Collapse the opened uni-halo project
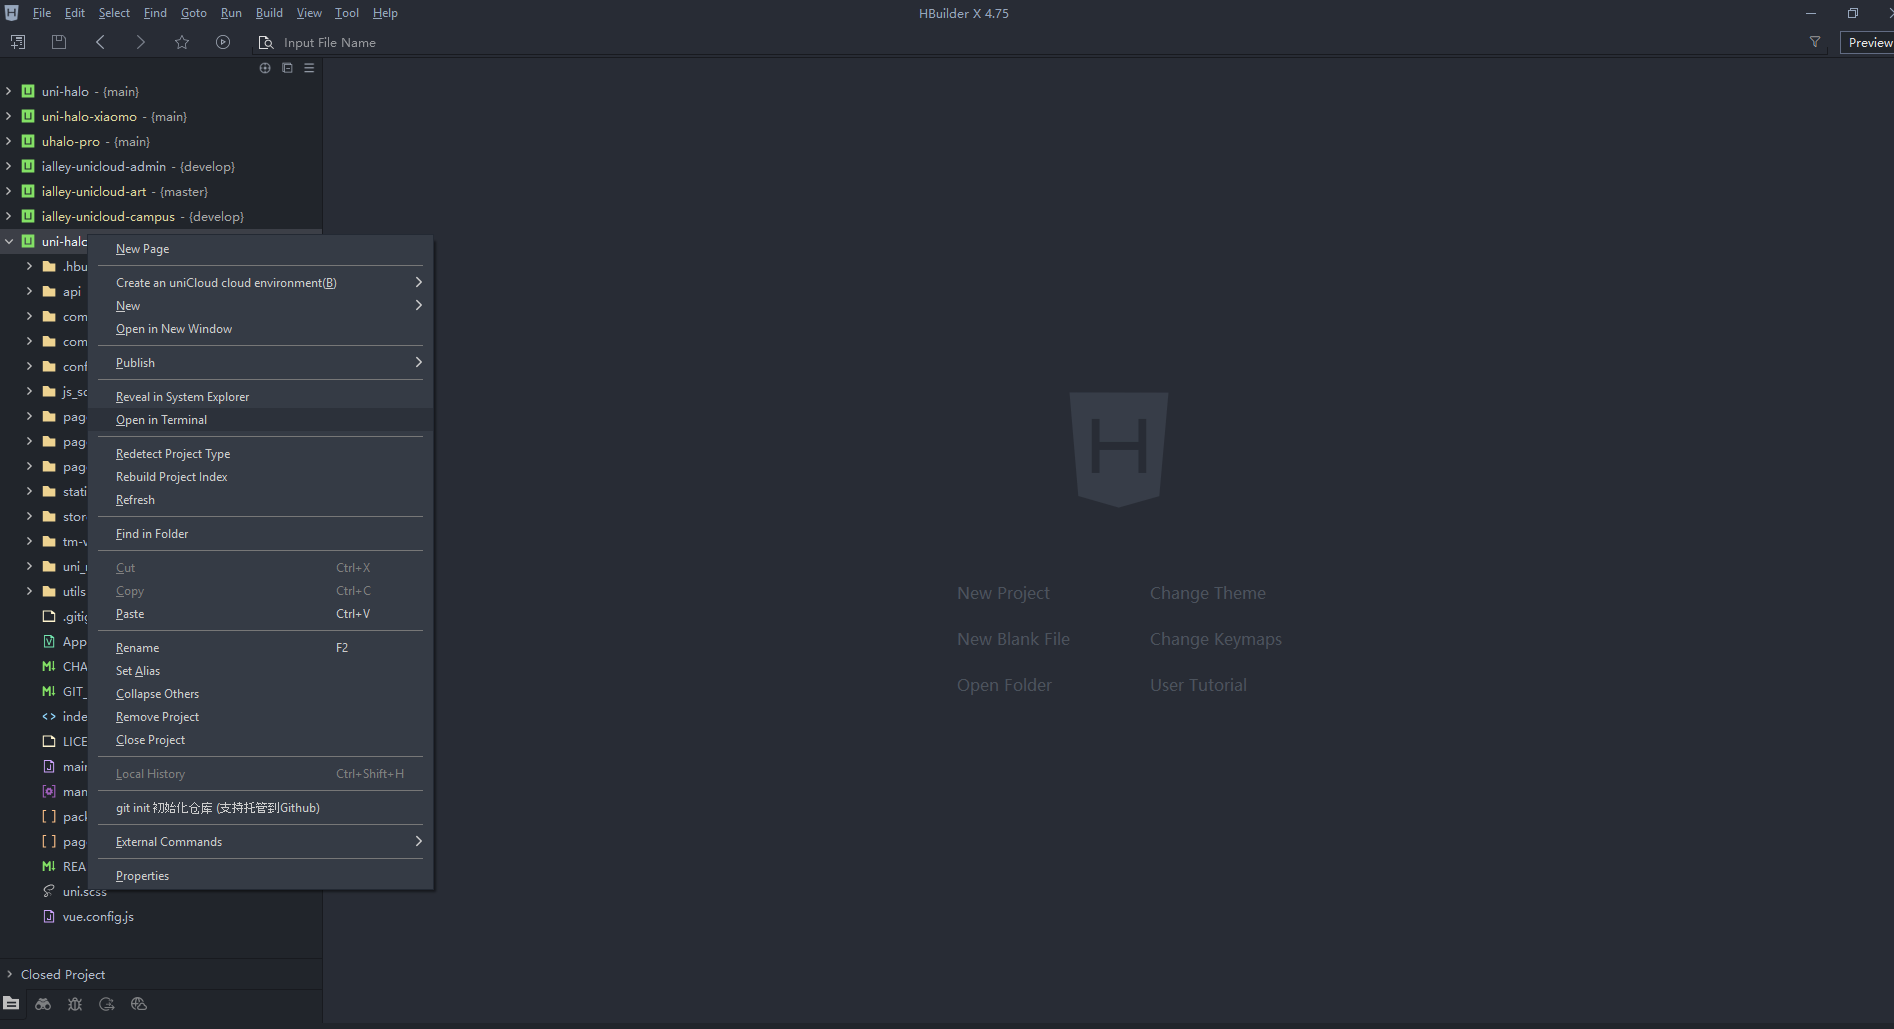The width and height of the screenshot is (1894, 1029). point(9,241)
